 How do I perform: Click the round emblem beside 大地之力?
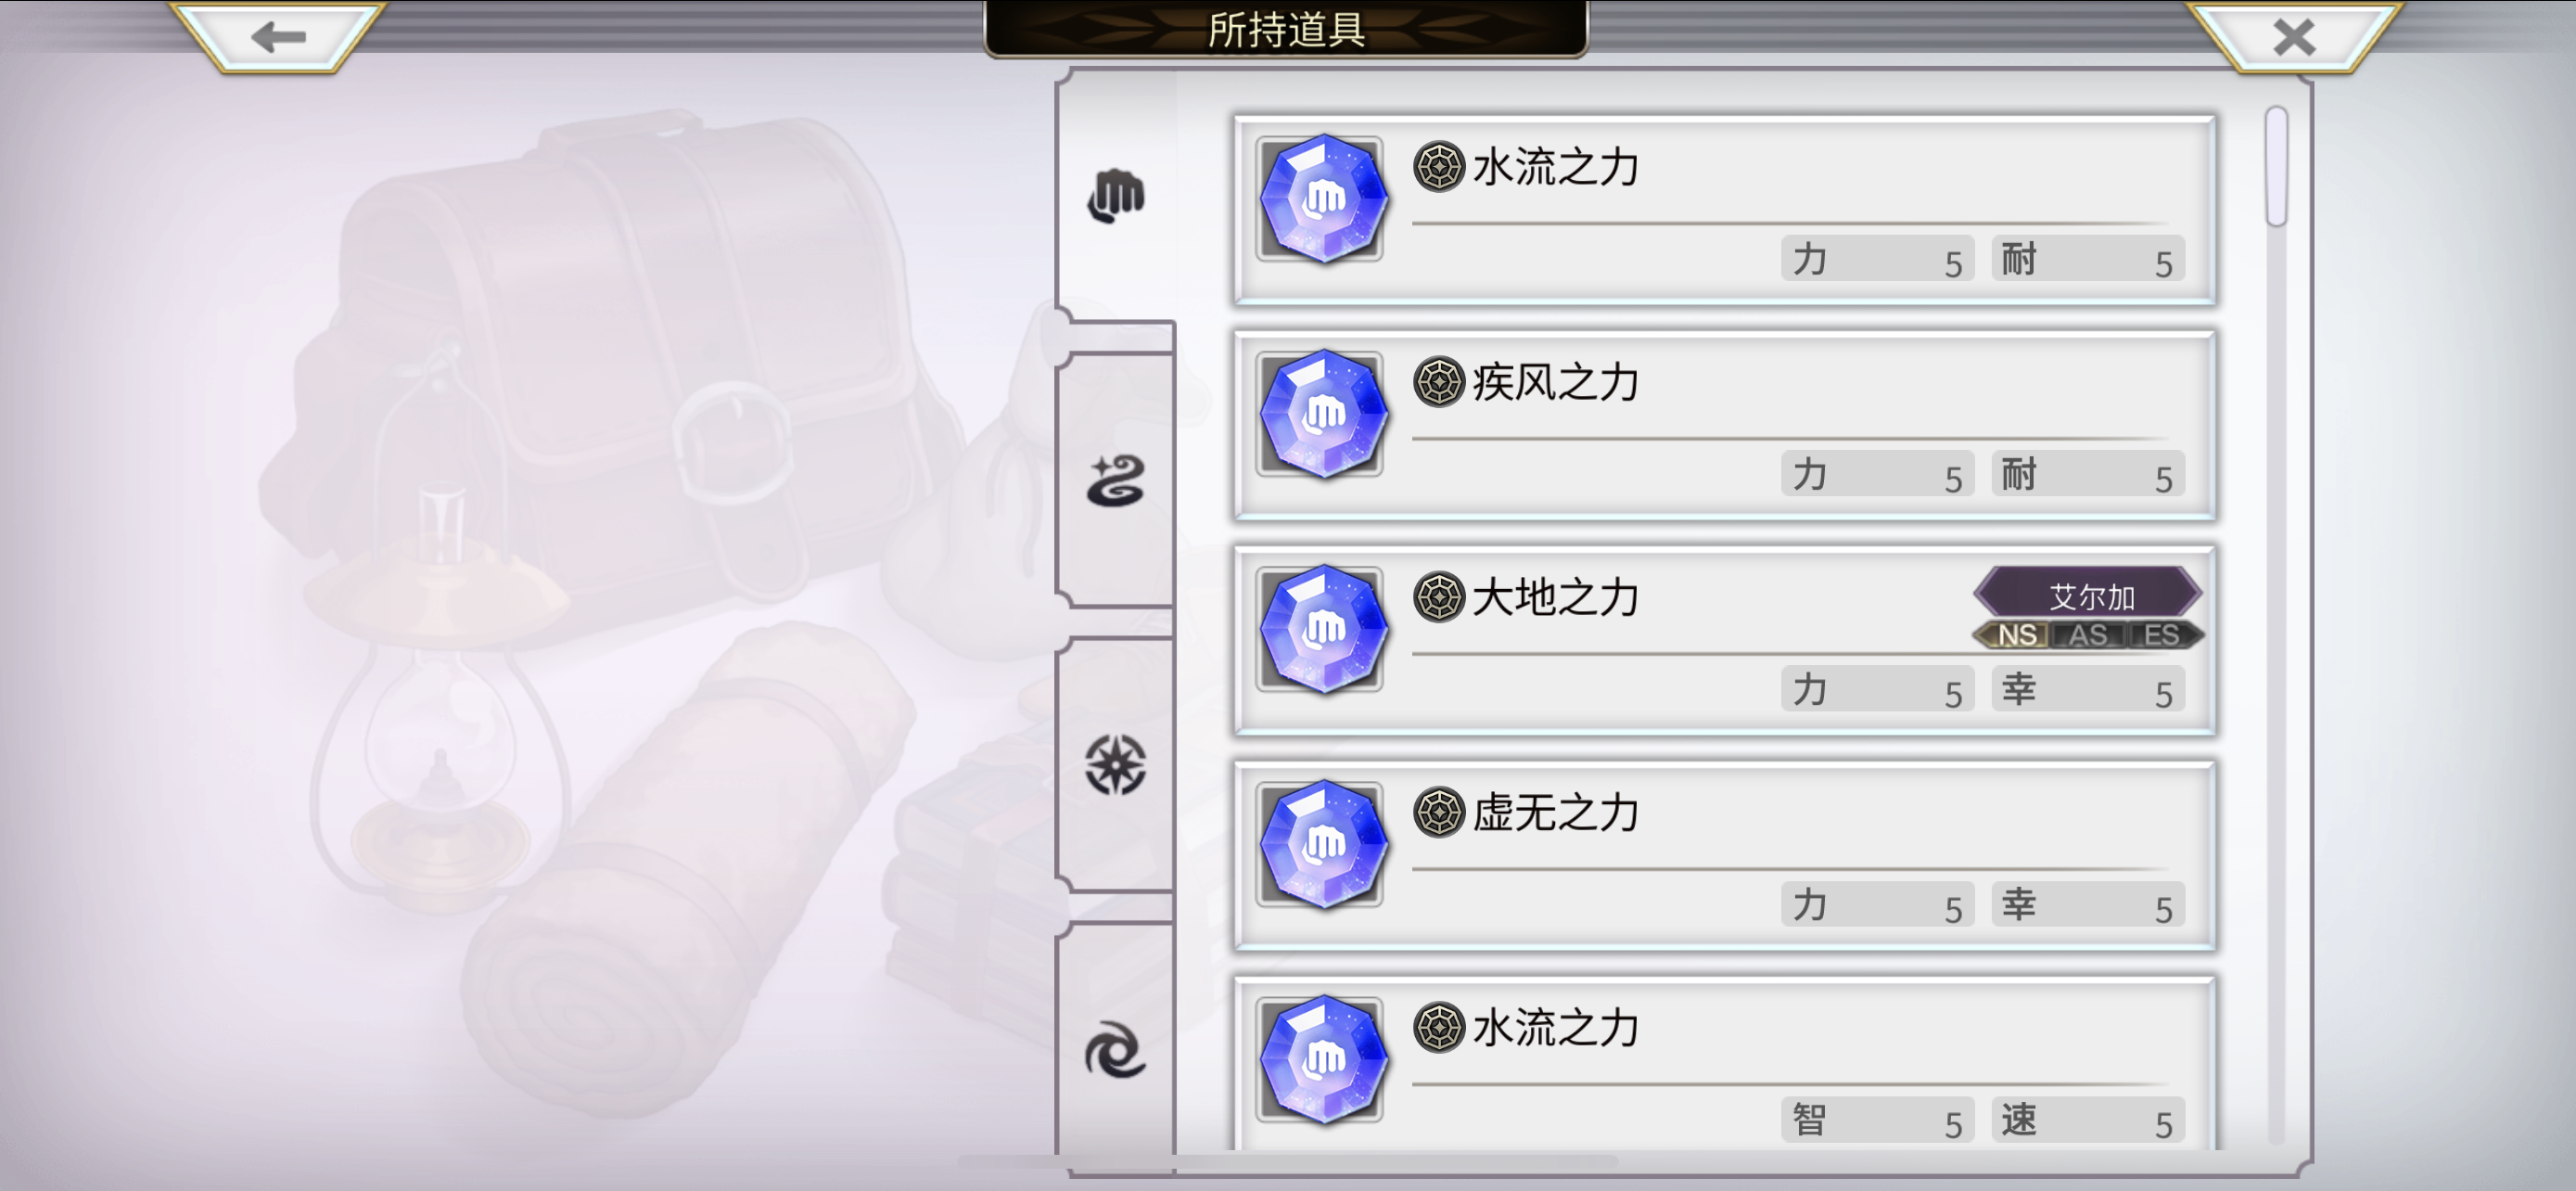(x=1439, y=597)
